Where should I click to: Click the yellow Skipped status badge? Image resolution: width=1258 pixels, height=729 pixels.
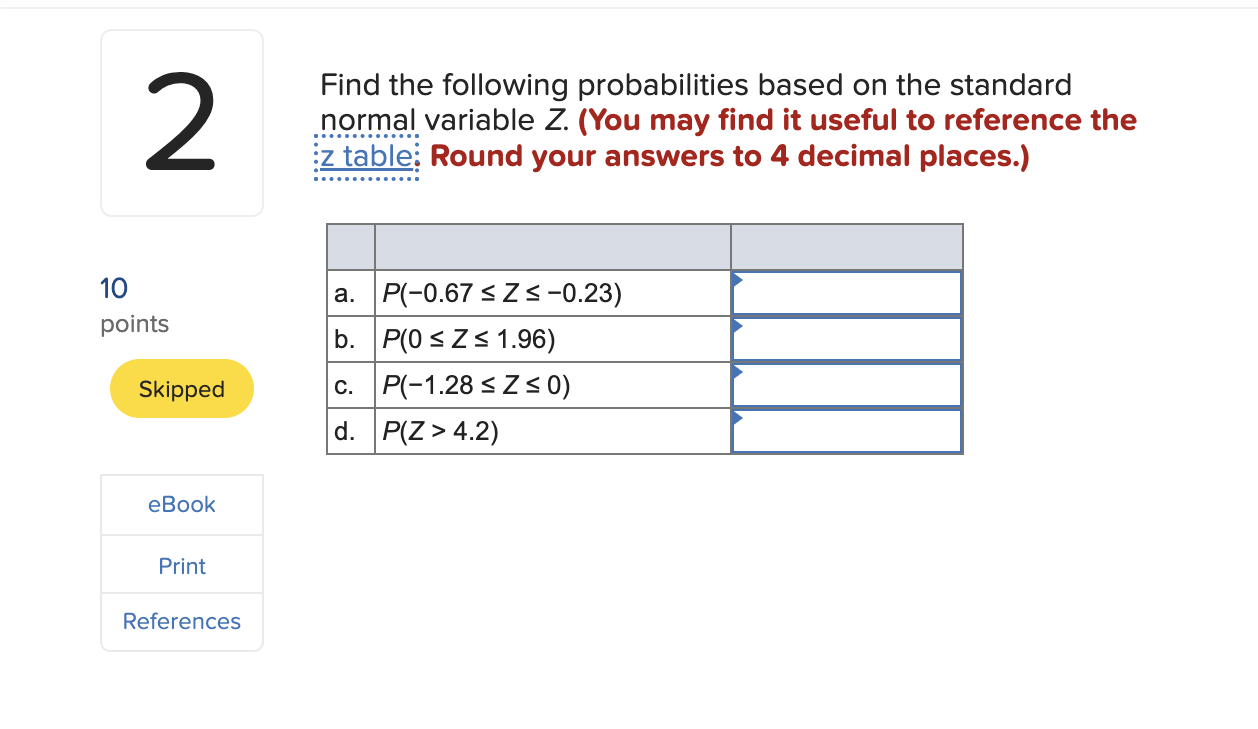[x=181, y=388]
